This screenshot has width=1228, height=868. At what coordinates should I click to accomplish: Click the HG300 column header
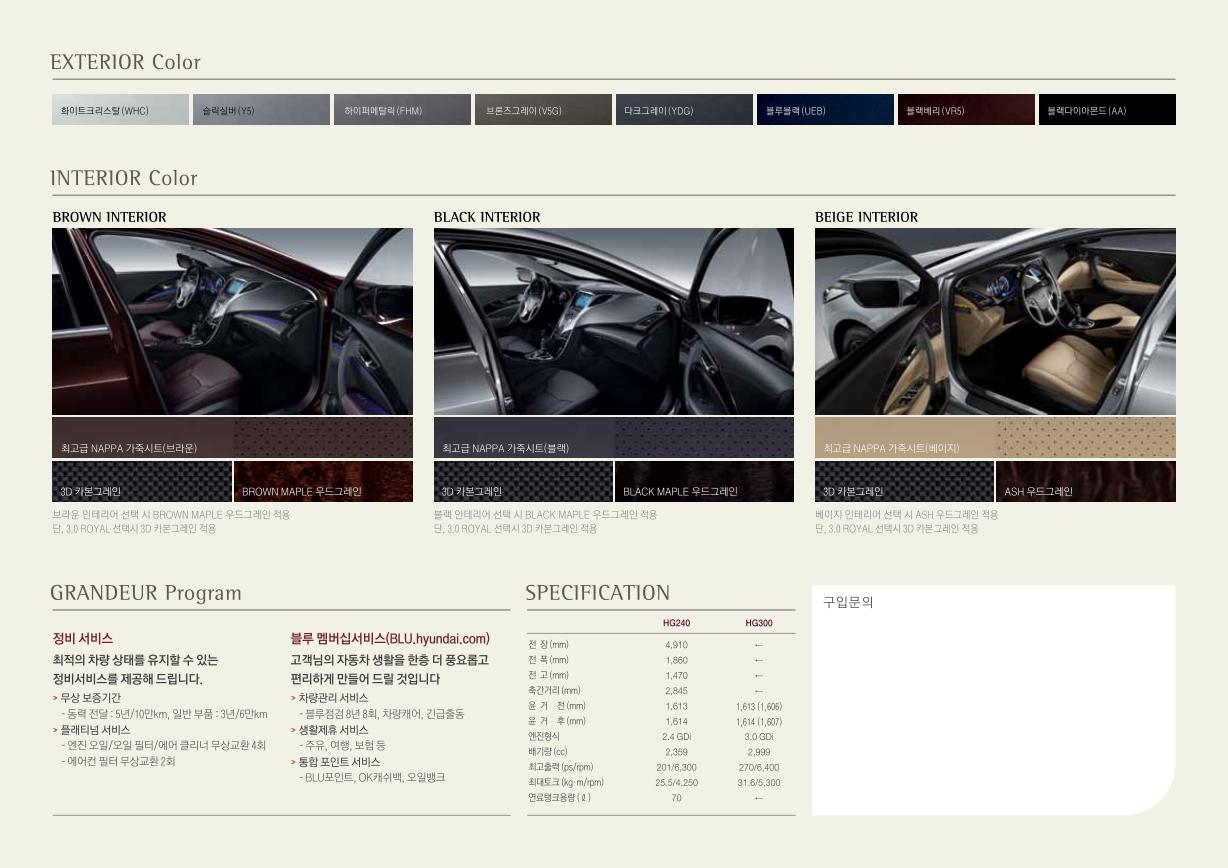[758, 623]
